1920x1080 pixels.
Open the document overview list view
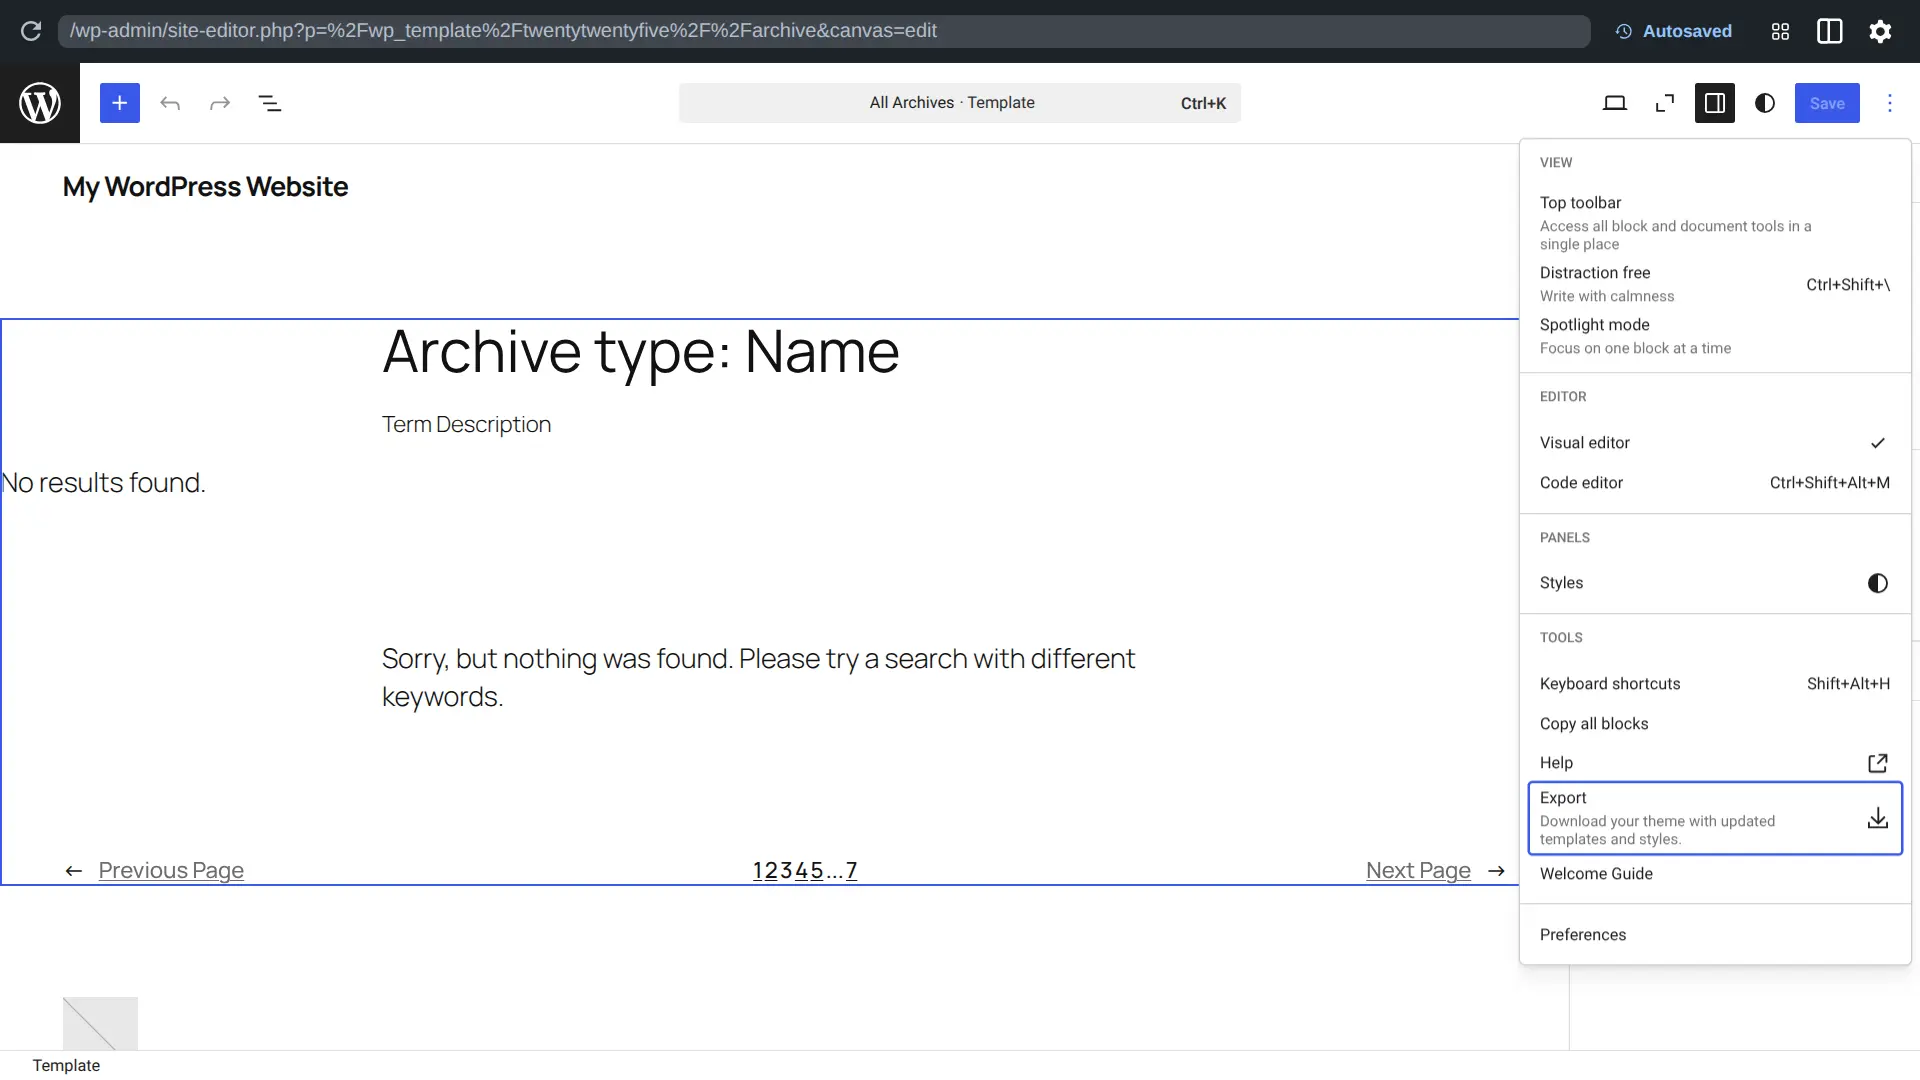point(270,103)
